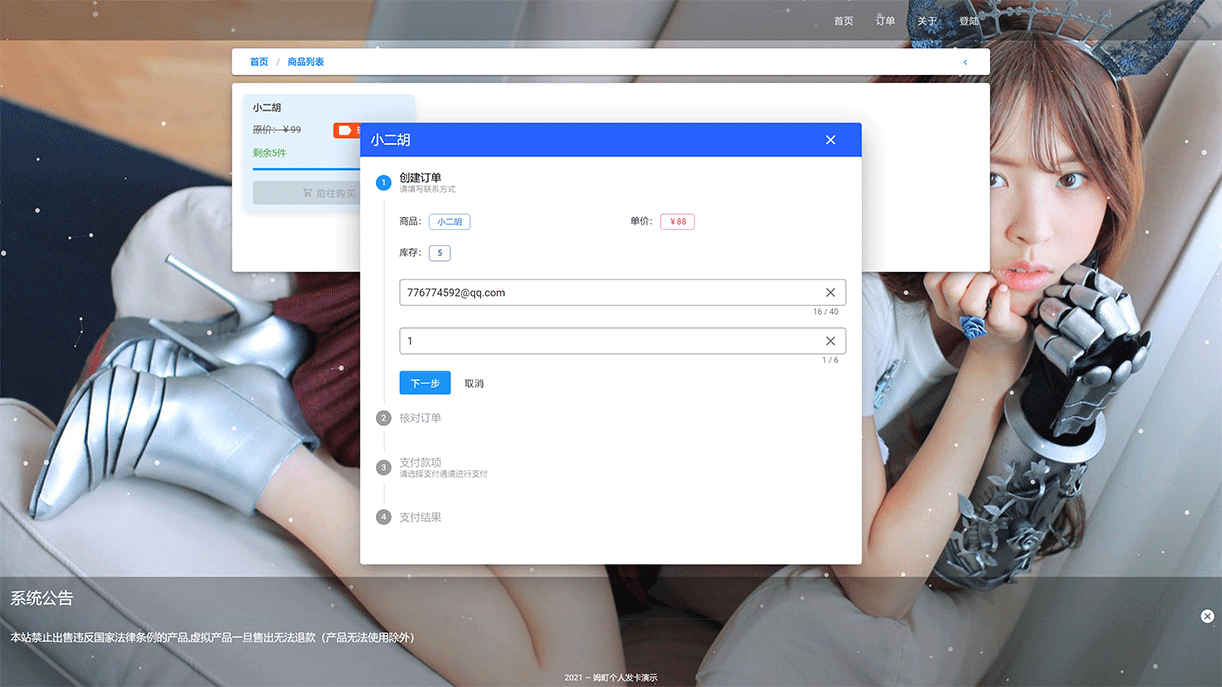Open 订单 in the top navigation
Screen dimensions: 1222x687
pos(885,21)
